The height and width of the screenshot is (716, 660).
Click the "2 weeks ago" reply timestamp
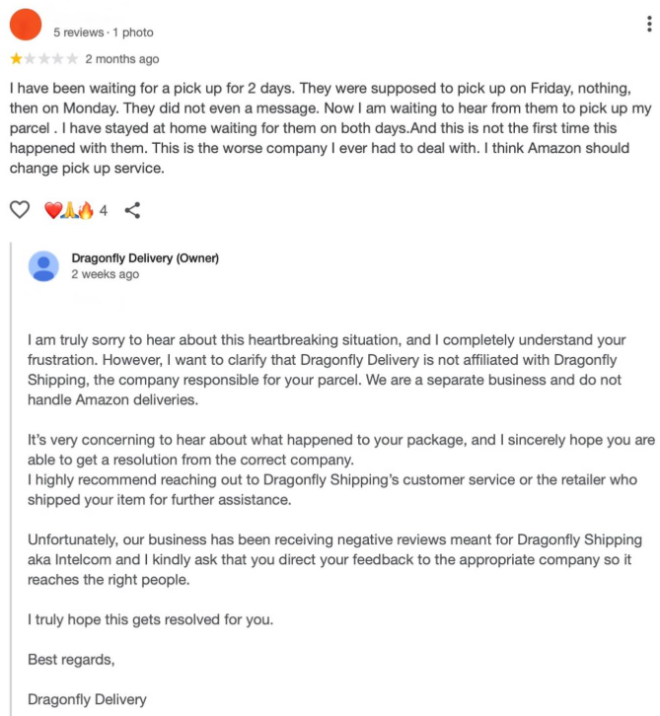tap(105, 274)
